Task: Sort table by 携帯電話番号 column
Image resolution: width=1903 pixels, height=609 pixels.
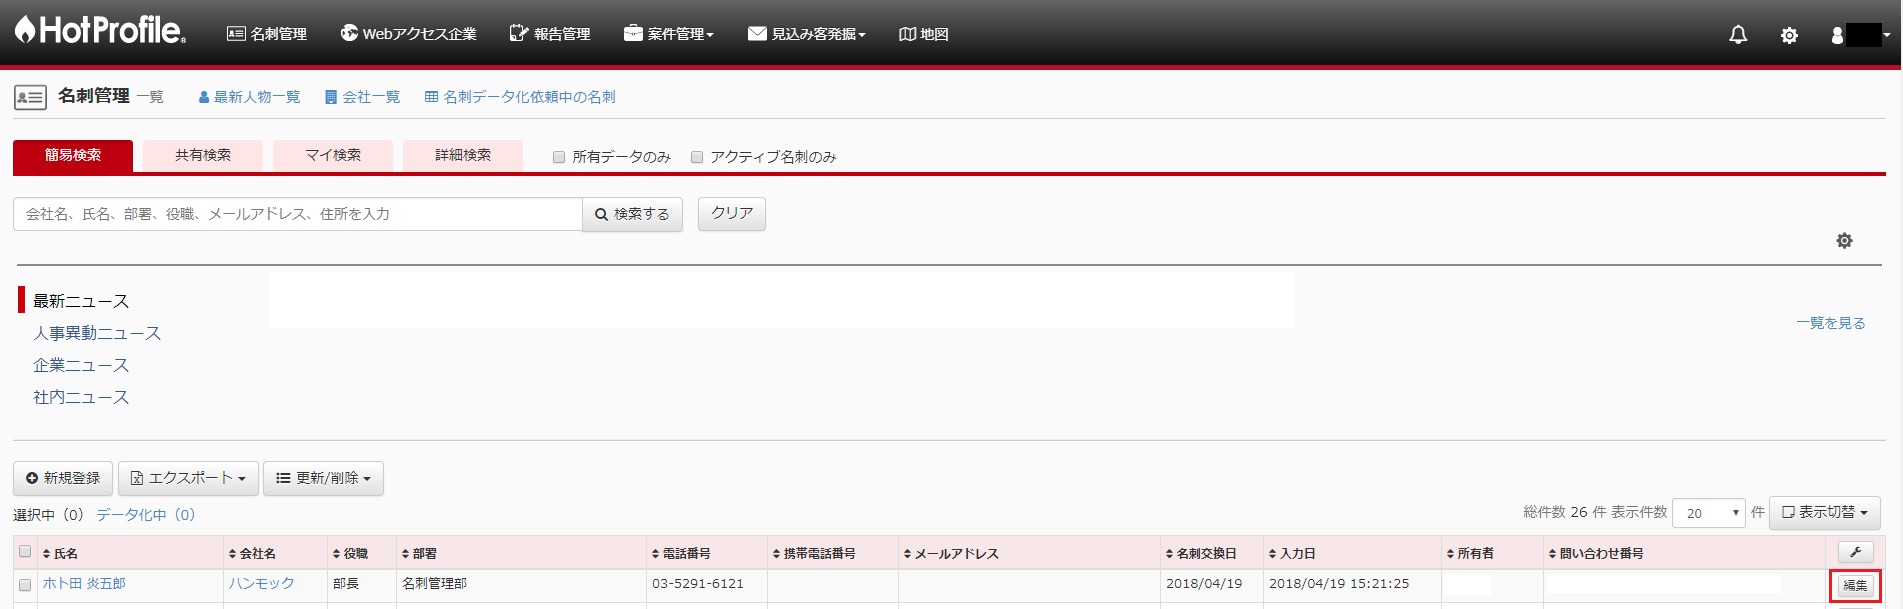Action: coord(814,553)
